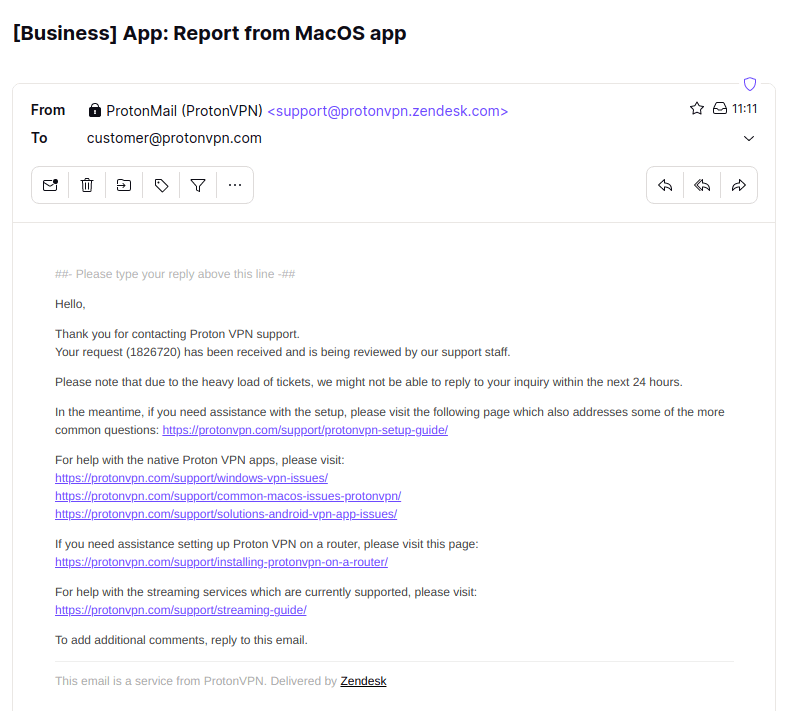Click the Zendesk link in footer
The image size is (789, 711).
coord(363,681)
